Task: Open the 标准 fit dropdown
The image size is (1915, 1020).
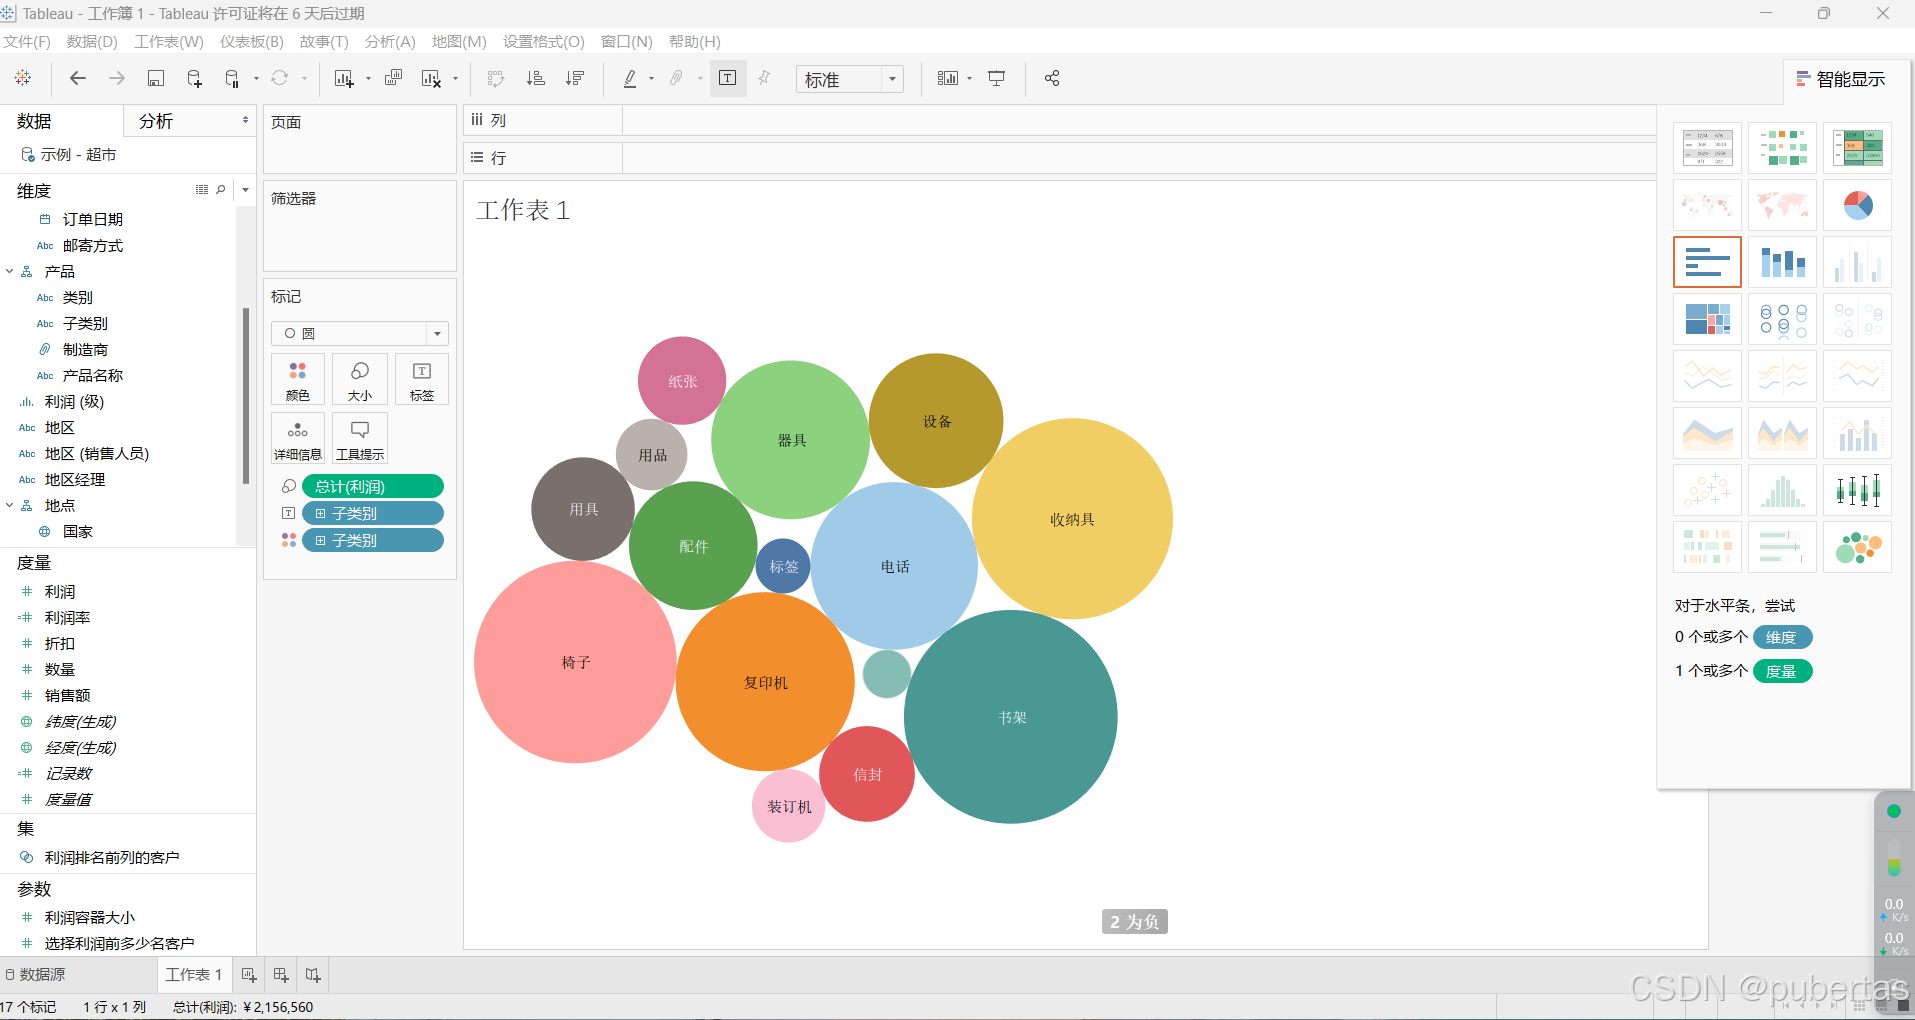Action: pos(850,79)
